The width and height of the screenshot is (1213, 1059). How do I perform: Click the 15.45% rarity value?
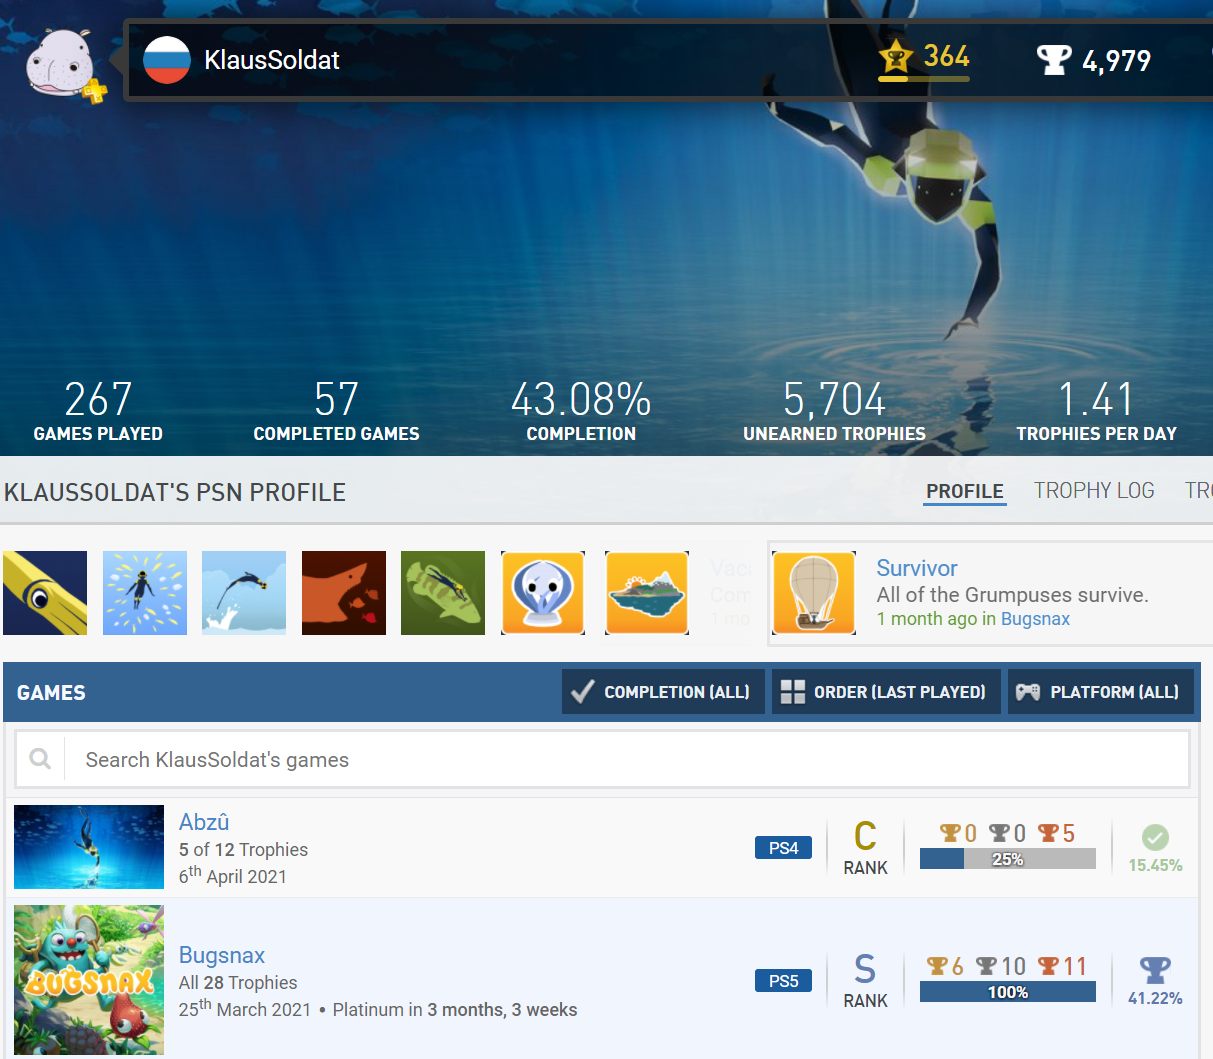coord(1155,865)
